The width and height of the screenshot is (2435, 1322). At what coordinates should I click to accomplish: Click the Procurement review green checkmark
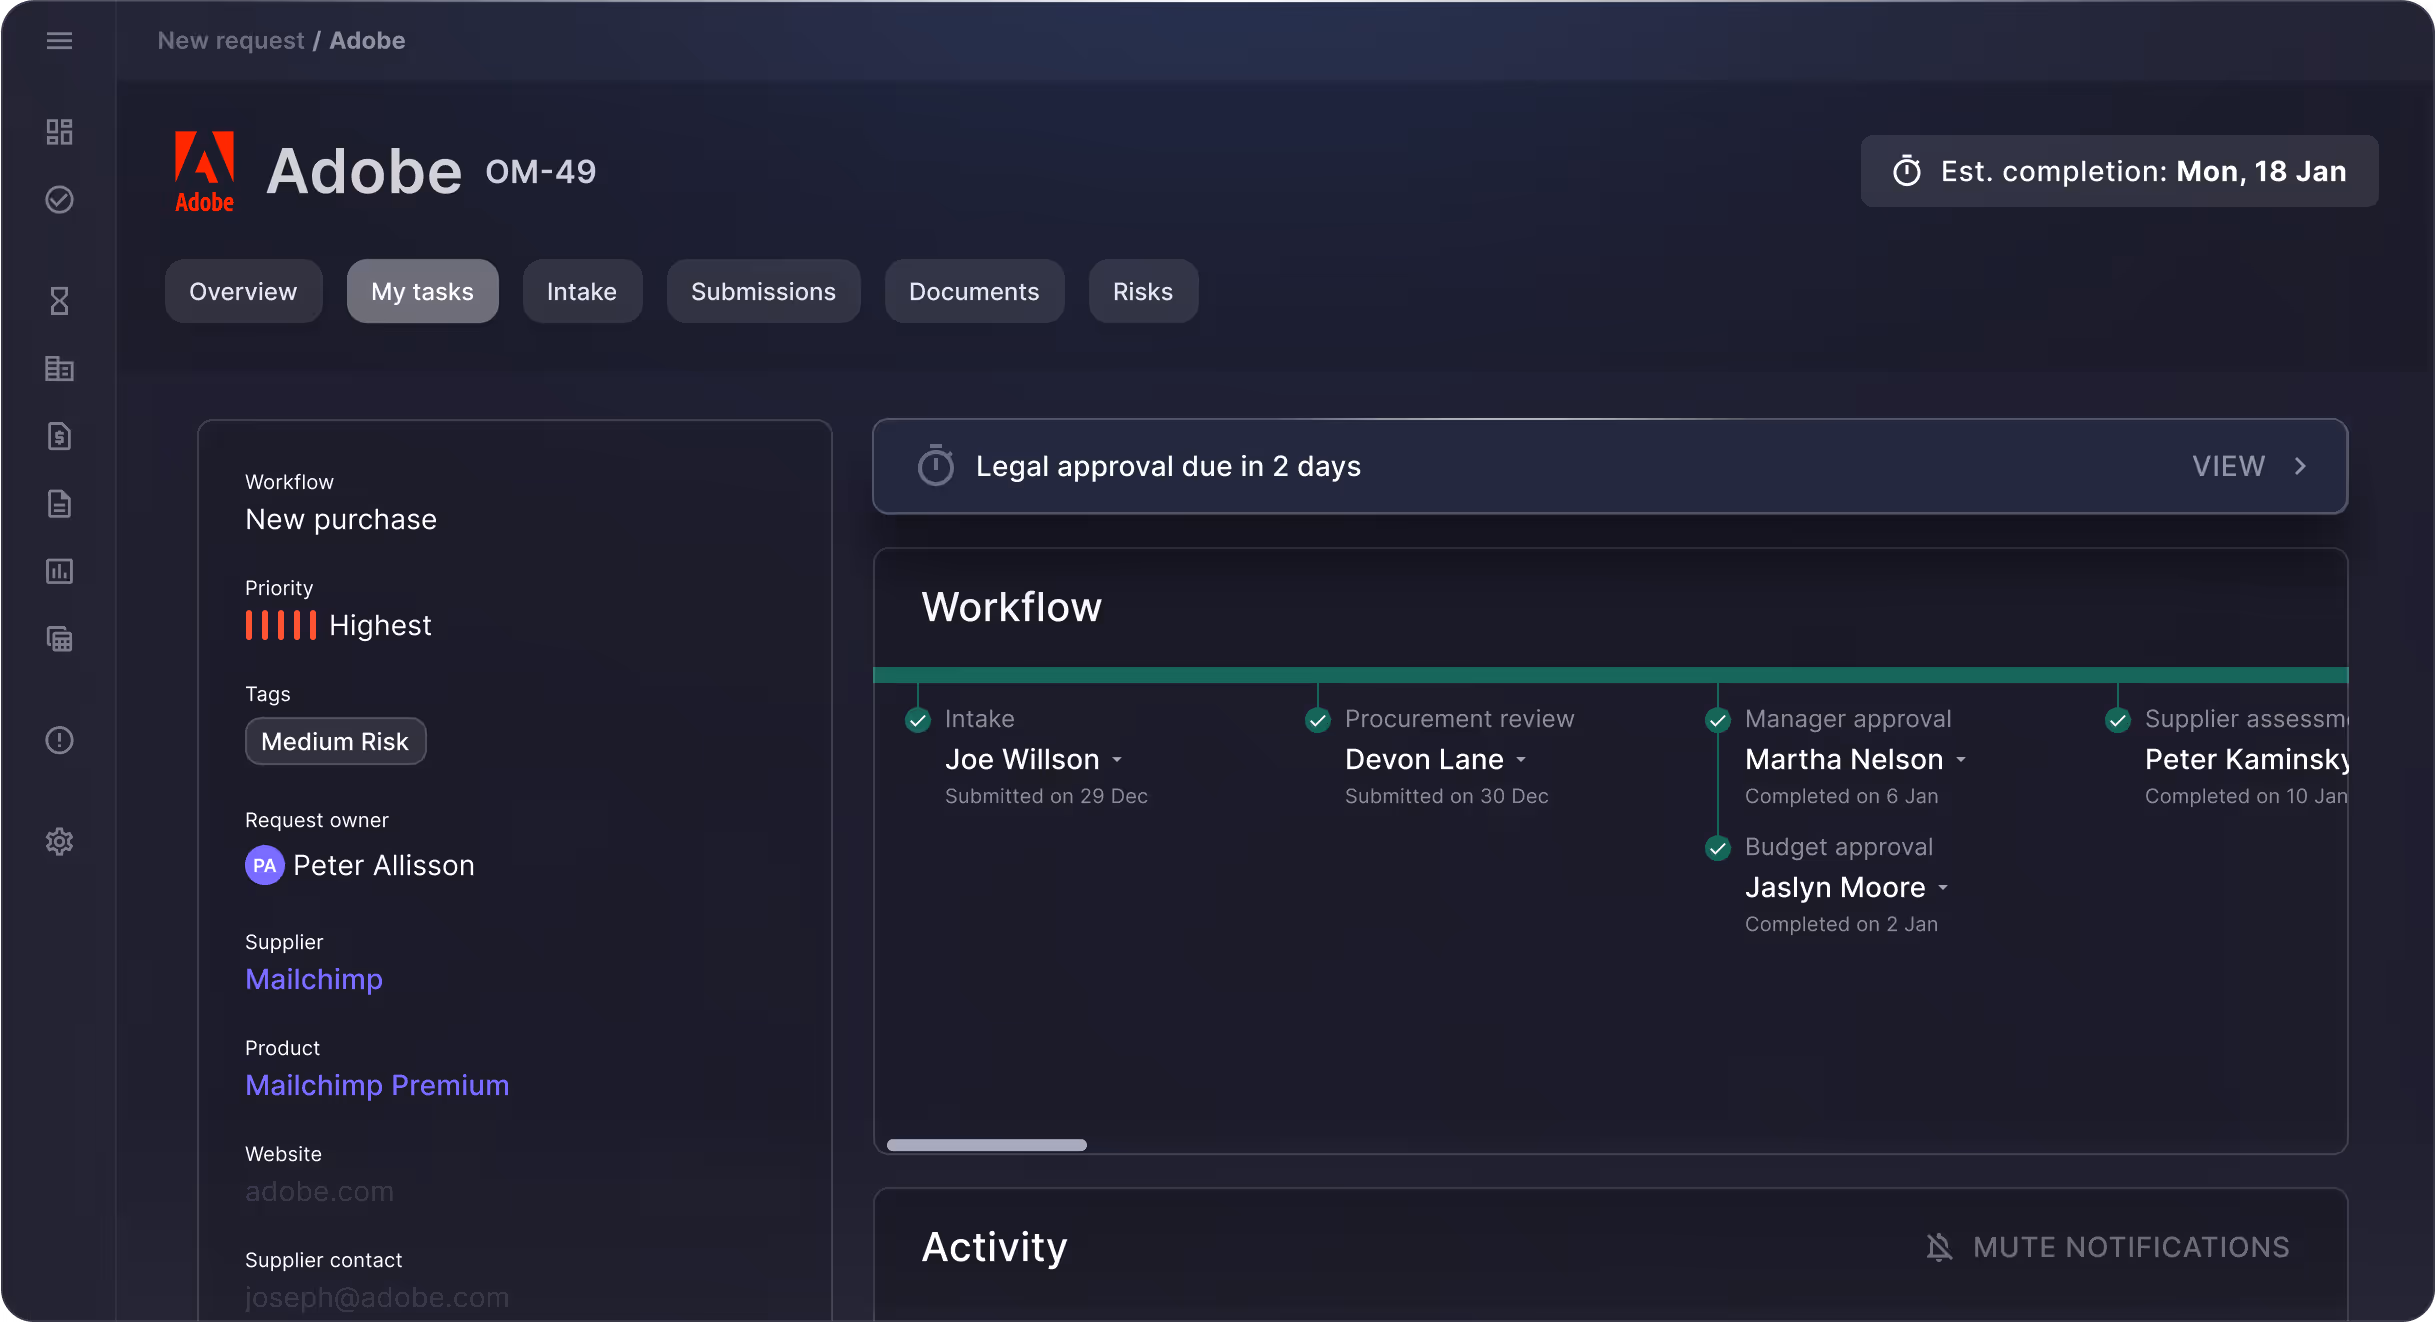click(1317, 720)
